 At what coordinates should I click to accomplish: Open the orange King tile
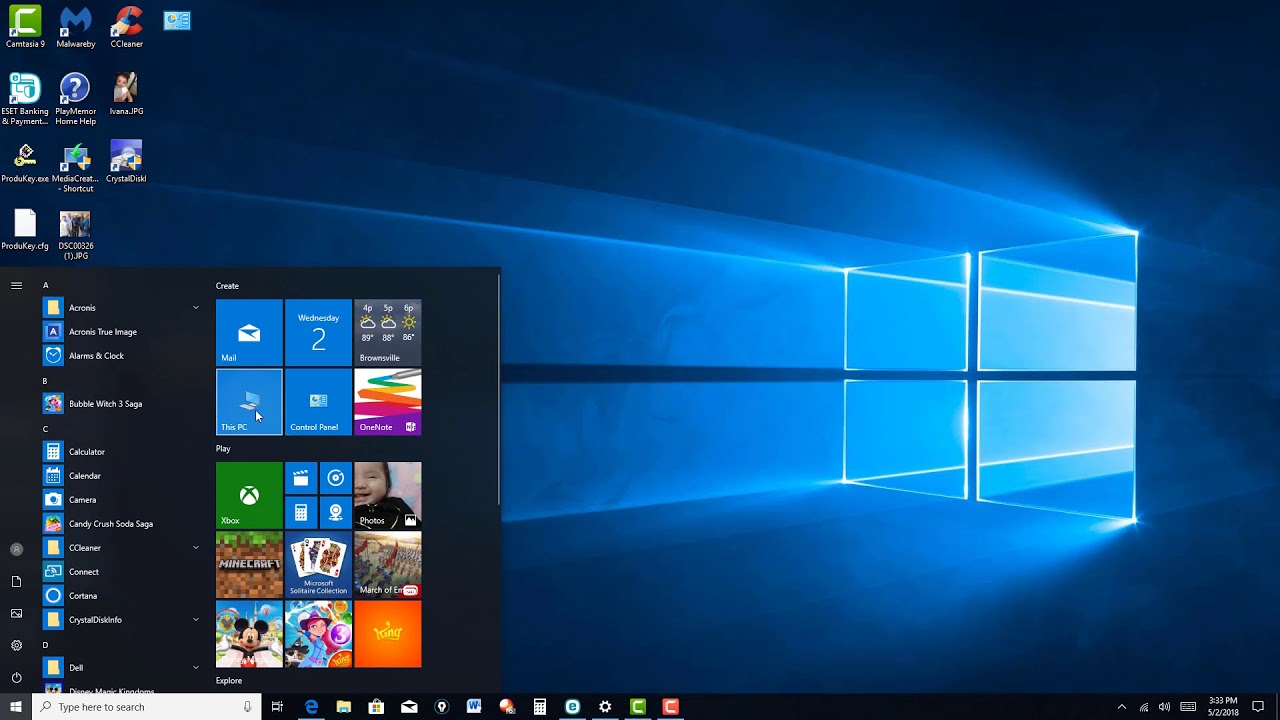388,634
